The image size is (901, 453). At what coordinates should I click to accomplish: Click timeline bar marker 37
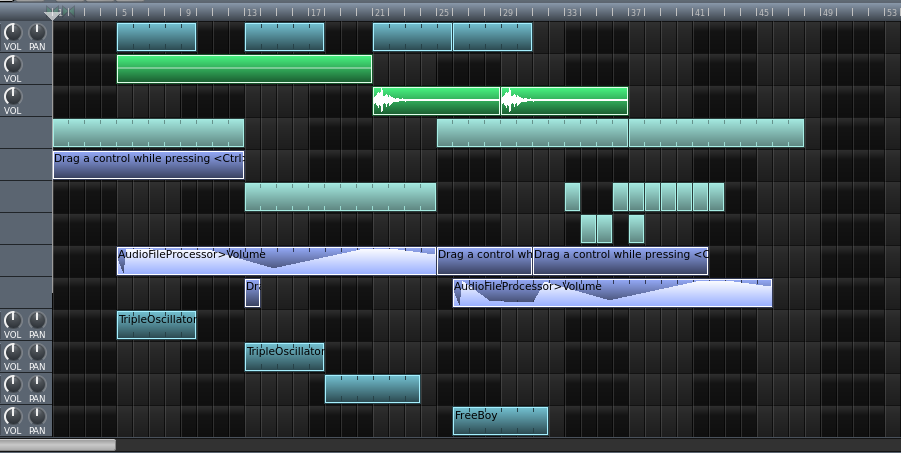tap(636, 12)
